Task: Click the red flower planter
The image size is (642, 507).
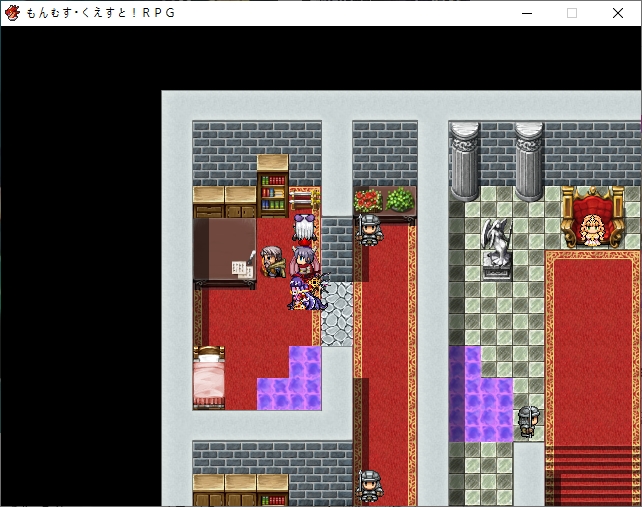Action: [368, 201]
